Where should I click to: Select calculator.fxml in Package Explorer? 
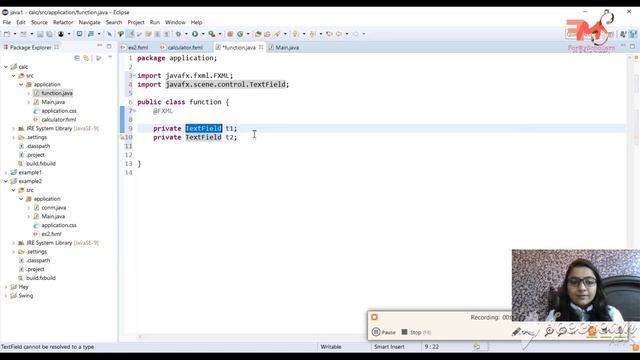click(x=59, y=120)
